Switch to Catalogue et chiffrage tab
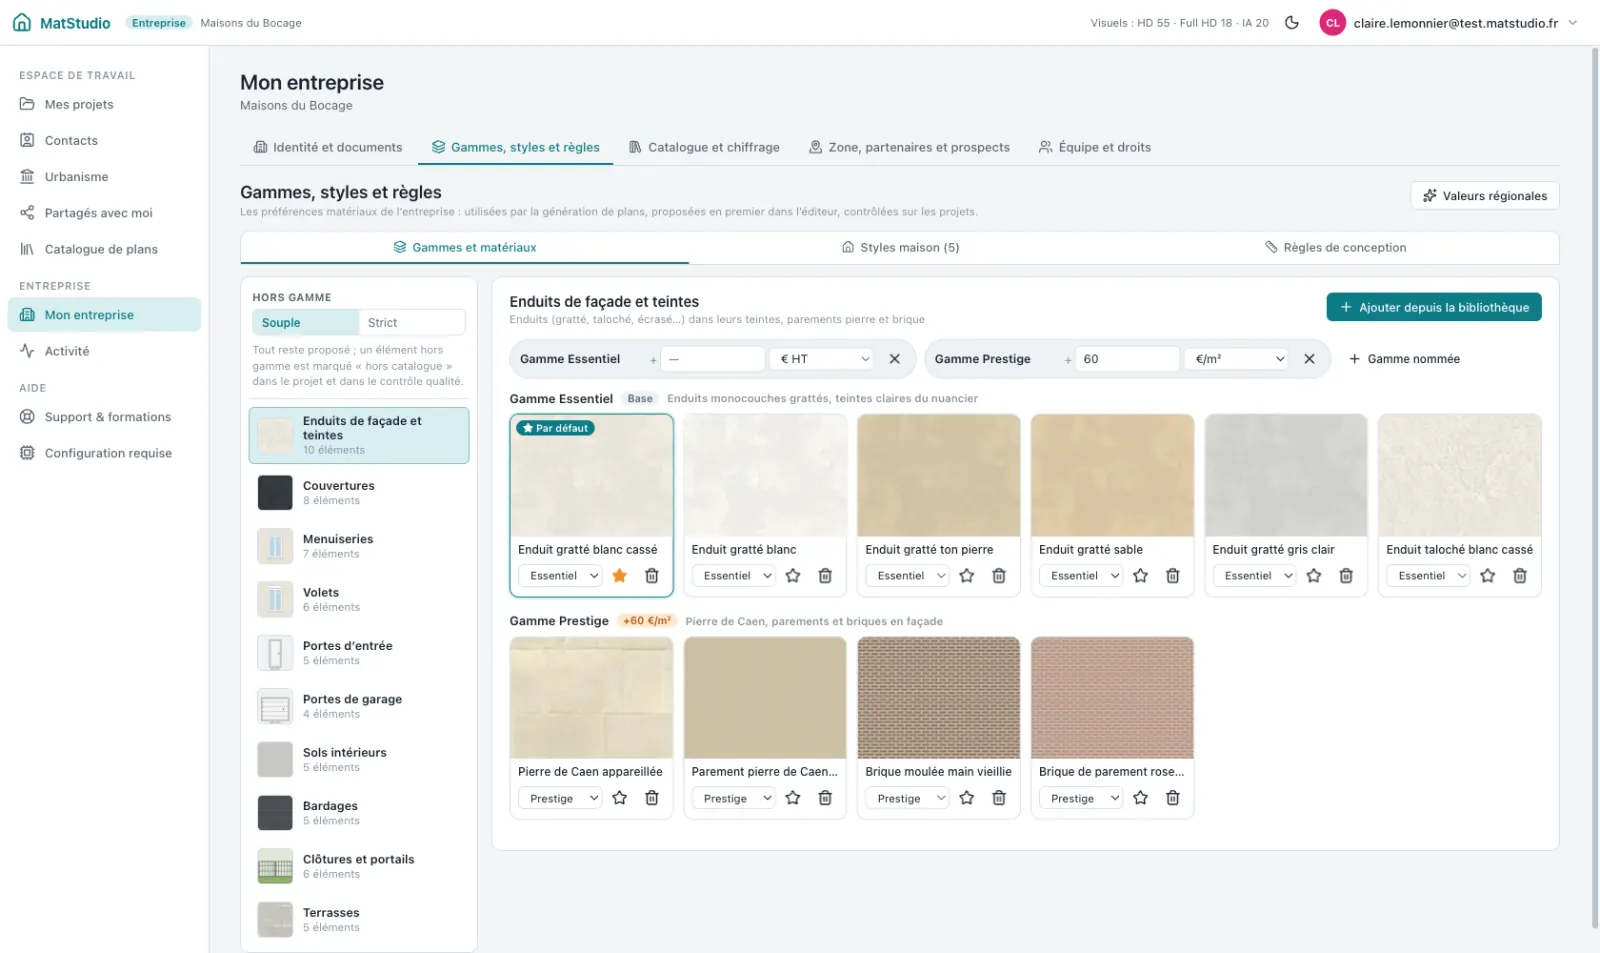This screenshot has height=953, width=1600. click(x=704, y=147)
